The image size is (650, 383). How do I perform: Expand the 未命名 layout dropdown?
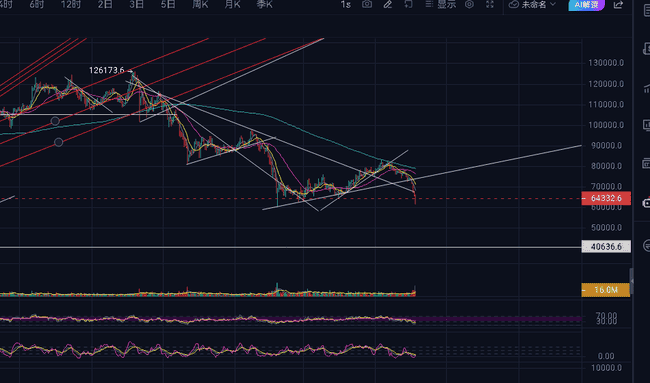533,5
